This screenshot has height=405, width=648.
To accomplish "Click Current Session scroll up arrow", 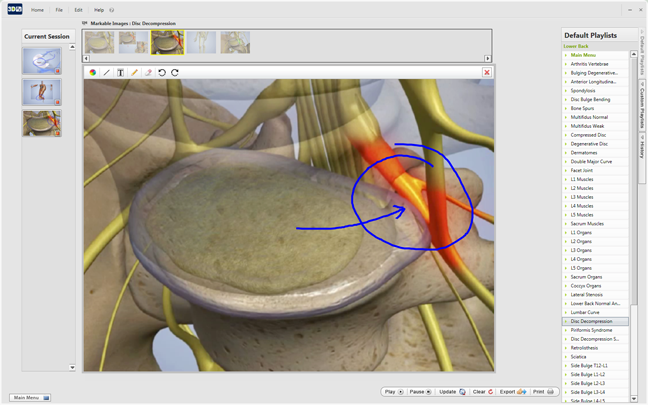I will click(x=72, y=47).
